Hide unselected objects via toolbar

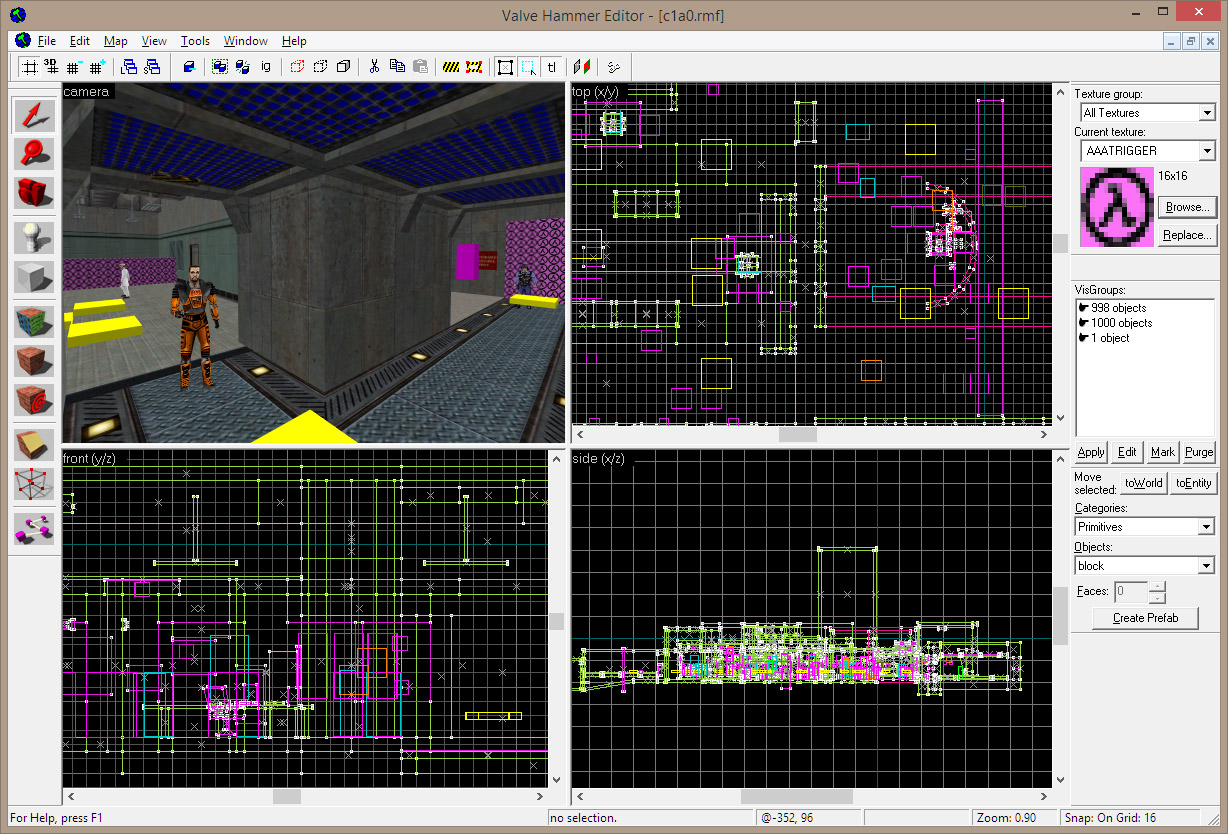click(320, 67)
